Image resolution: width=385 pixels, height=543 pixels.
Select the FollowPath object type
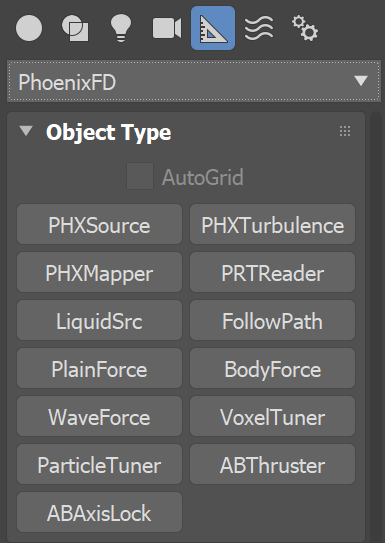(x=272, y=320)
